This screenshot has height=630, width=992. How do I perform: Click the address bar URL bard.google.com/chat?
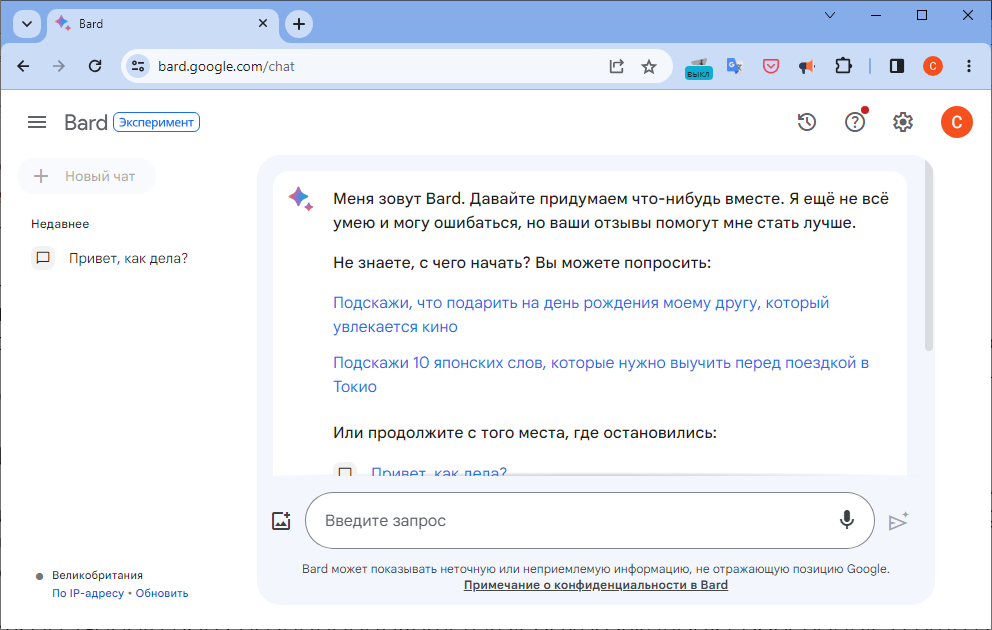[x=226, y=66]
